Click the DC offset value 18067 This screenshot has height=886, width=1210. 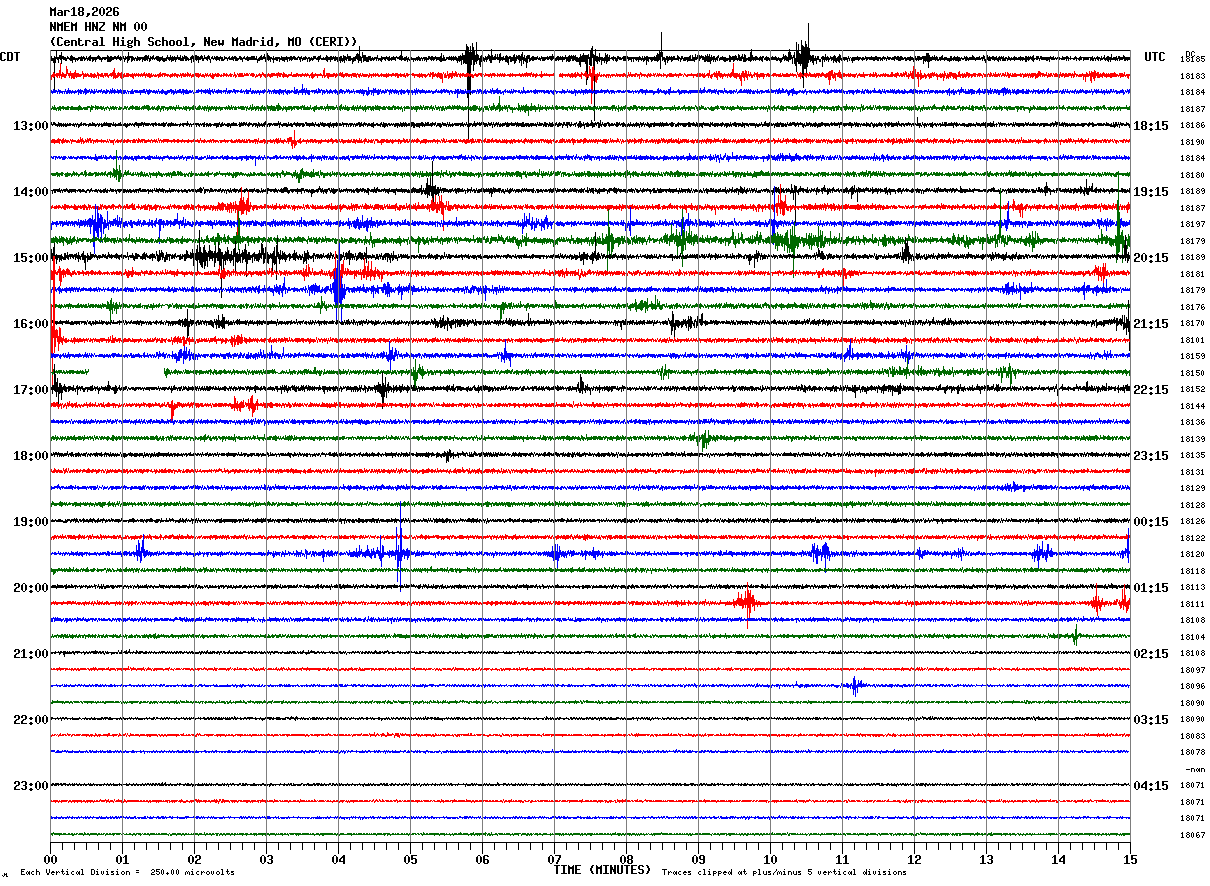[x=1192, y=835]
